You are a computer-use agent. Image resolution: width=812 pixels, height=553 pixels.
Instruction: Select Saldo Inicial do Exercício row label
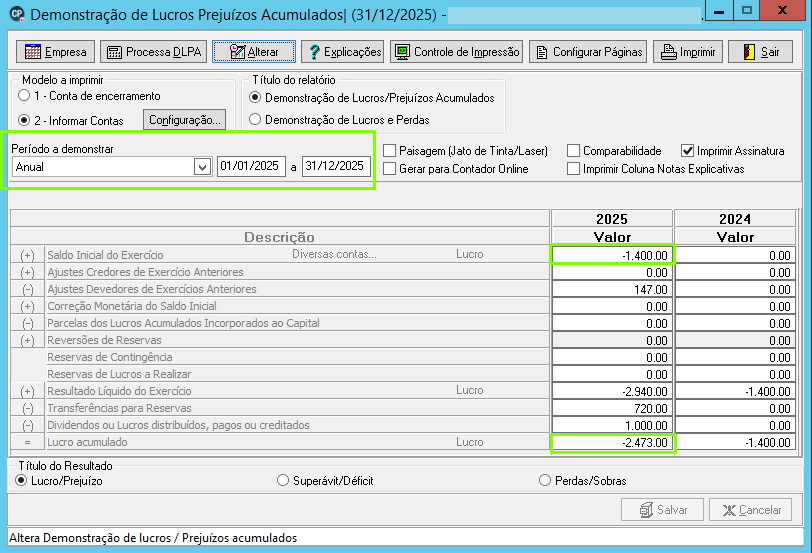coord(105,255)
